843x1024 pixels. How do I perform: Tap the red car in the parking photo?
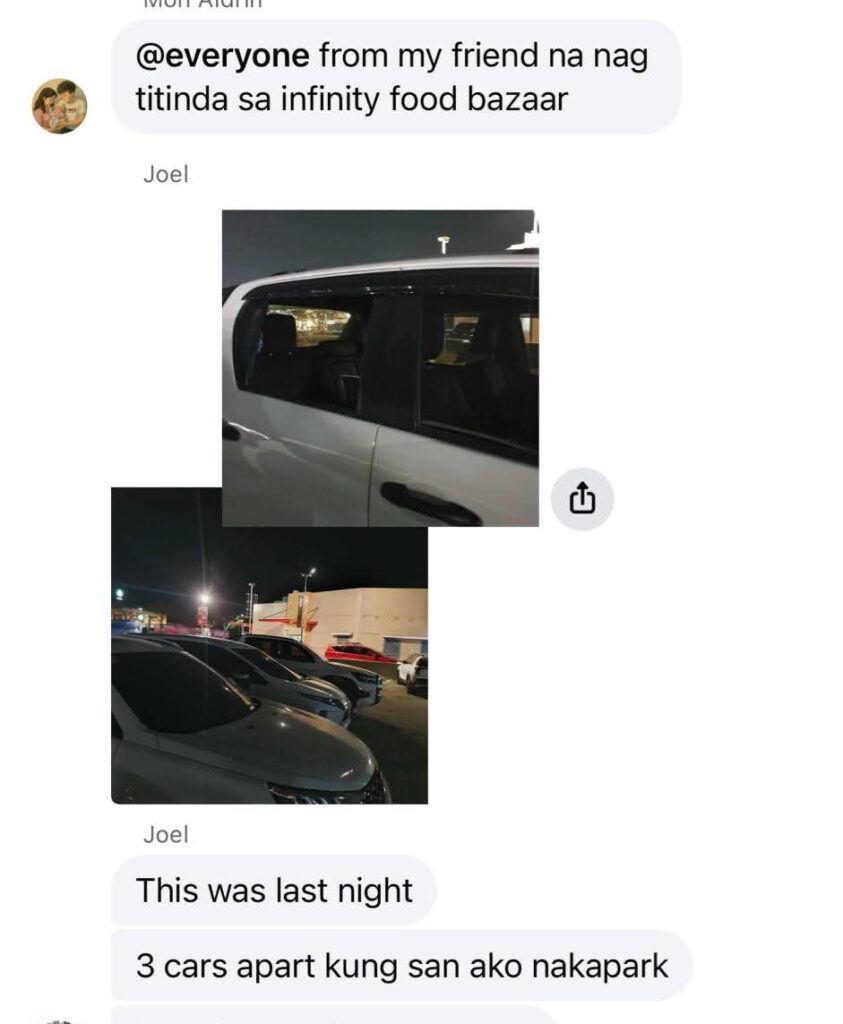click(x=358, y=652)
